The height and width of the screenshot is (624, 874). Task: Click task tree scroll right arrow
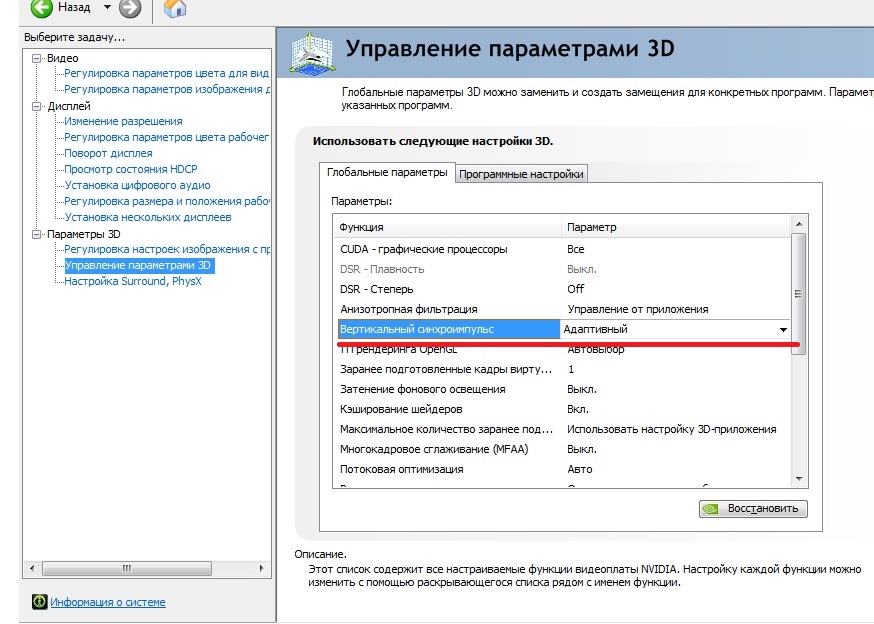(261, 568)
